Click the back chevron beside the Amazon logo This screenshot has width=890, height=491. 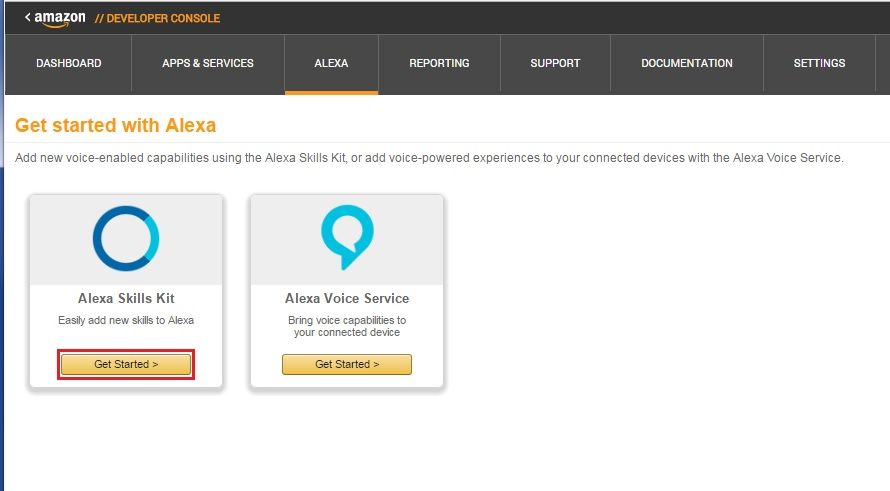[28, 18]
